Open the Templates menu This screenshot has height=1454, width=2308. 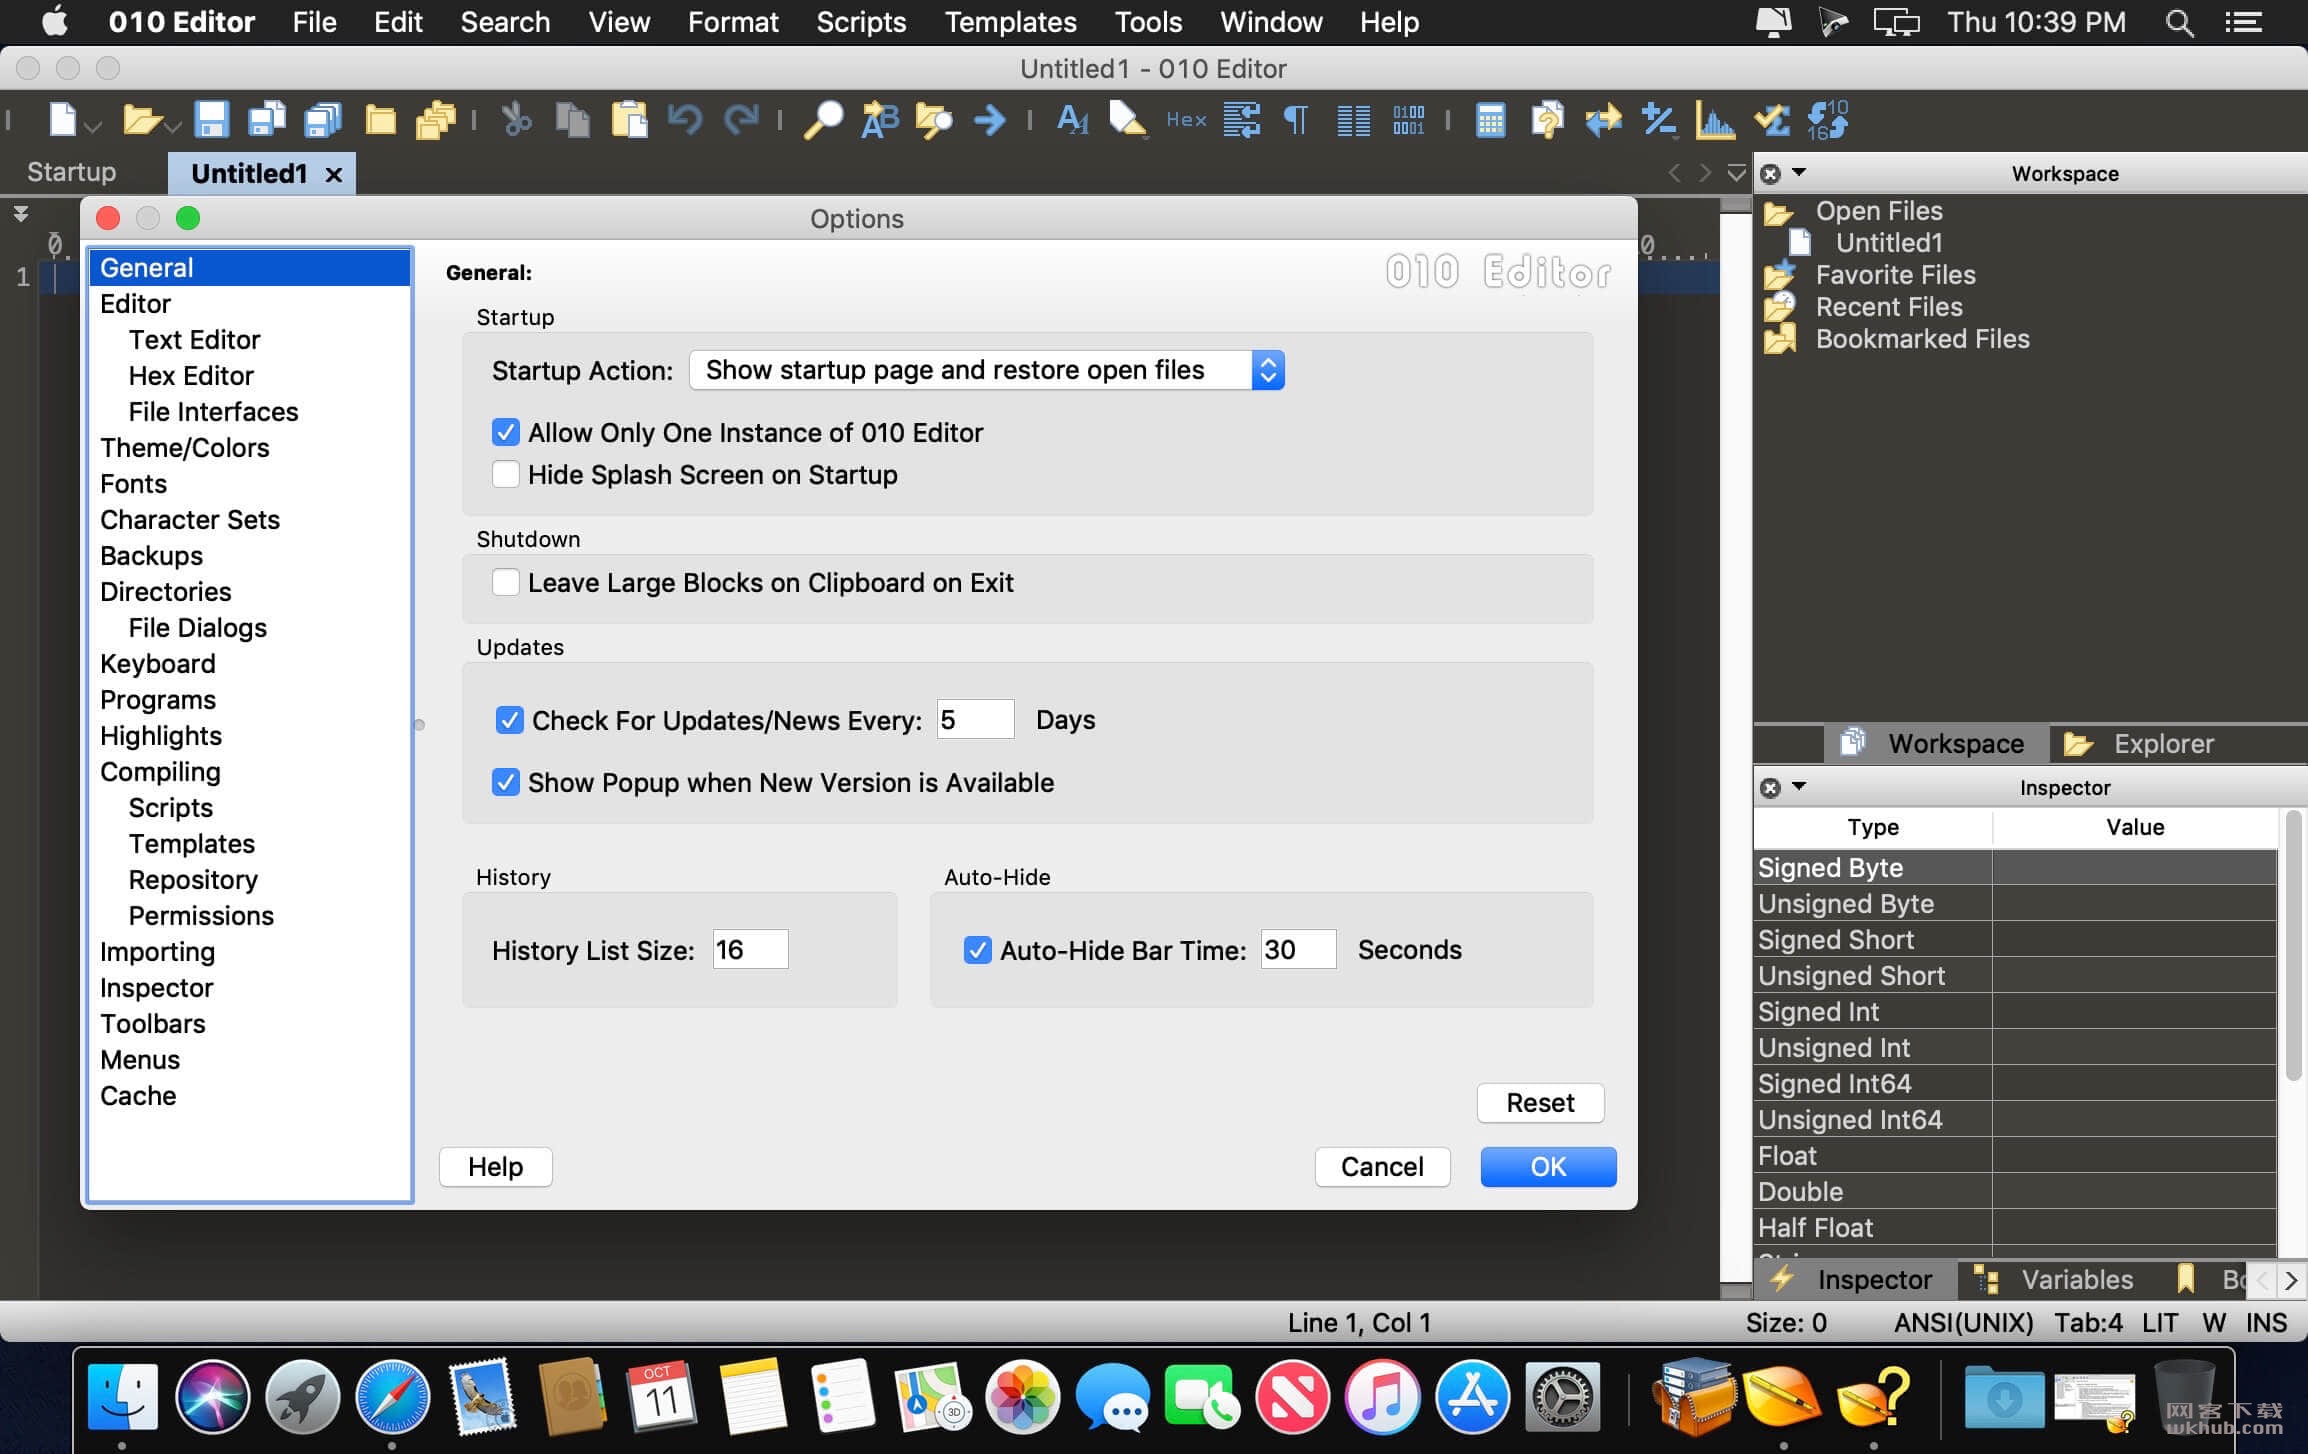[1010, 22]
